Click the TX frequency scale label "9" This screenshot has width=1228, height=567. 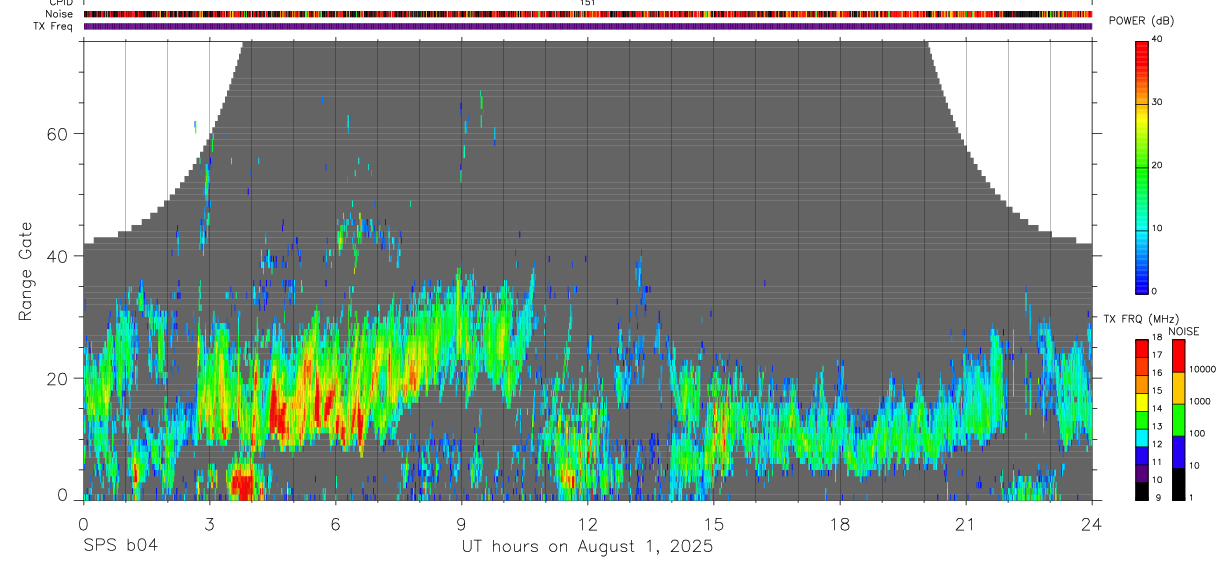tap(1156, 497)
